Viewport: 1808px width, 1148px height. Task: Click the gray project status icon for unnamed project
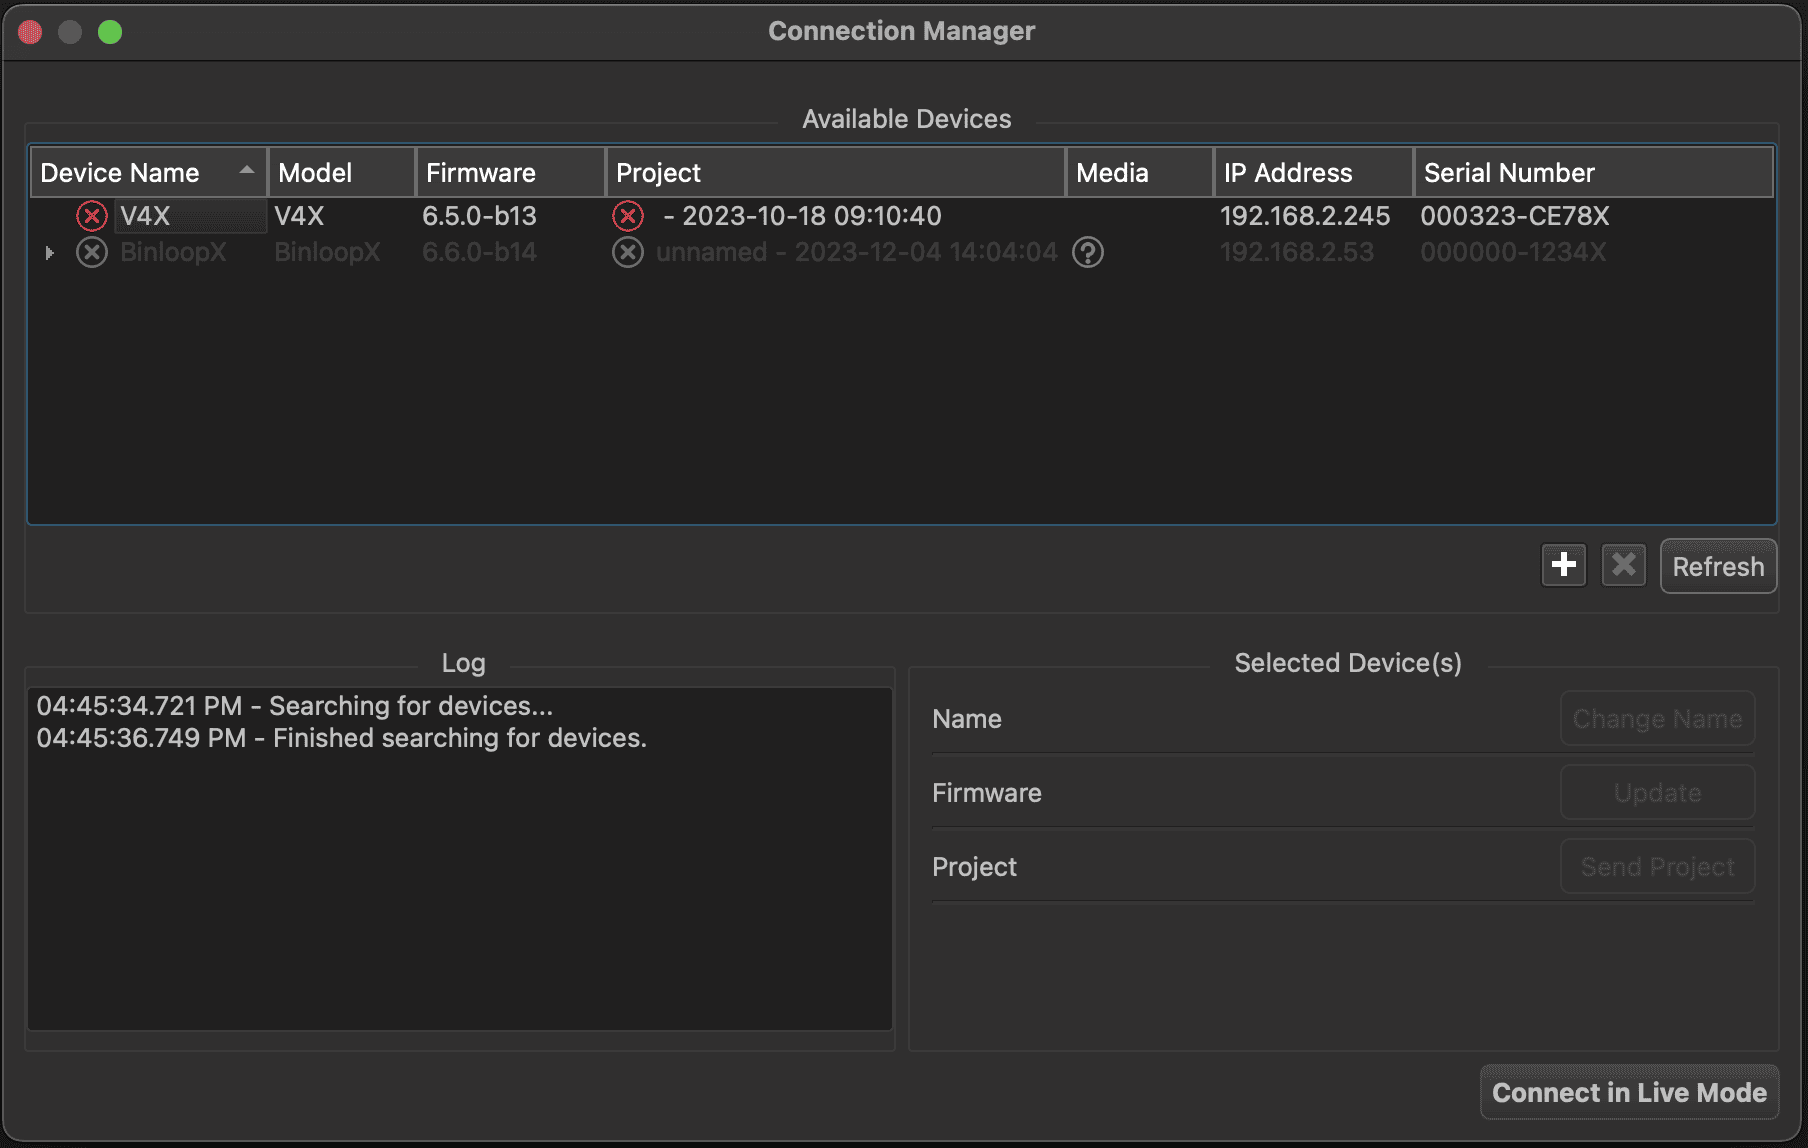pos(628,252)
